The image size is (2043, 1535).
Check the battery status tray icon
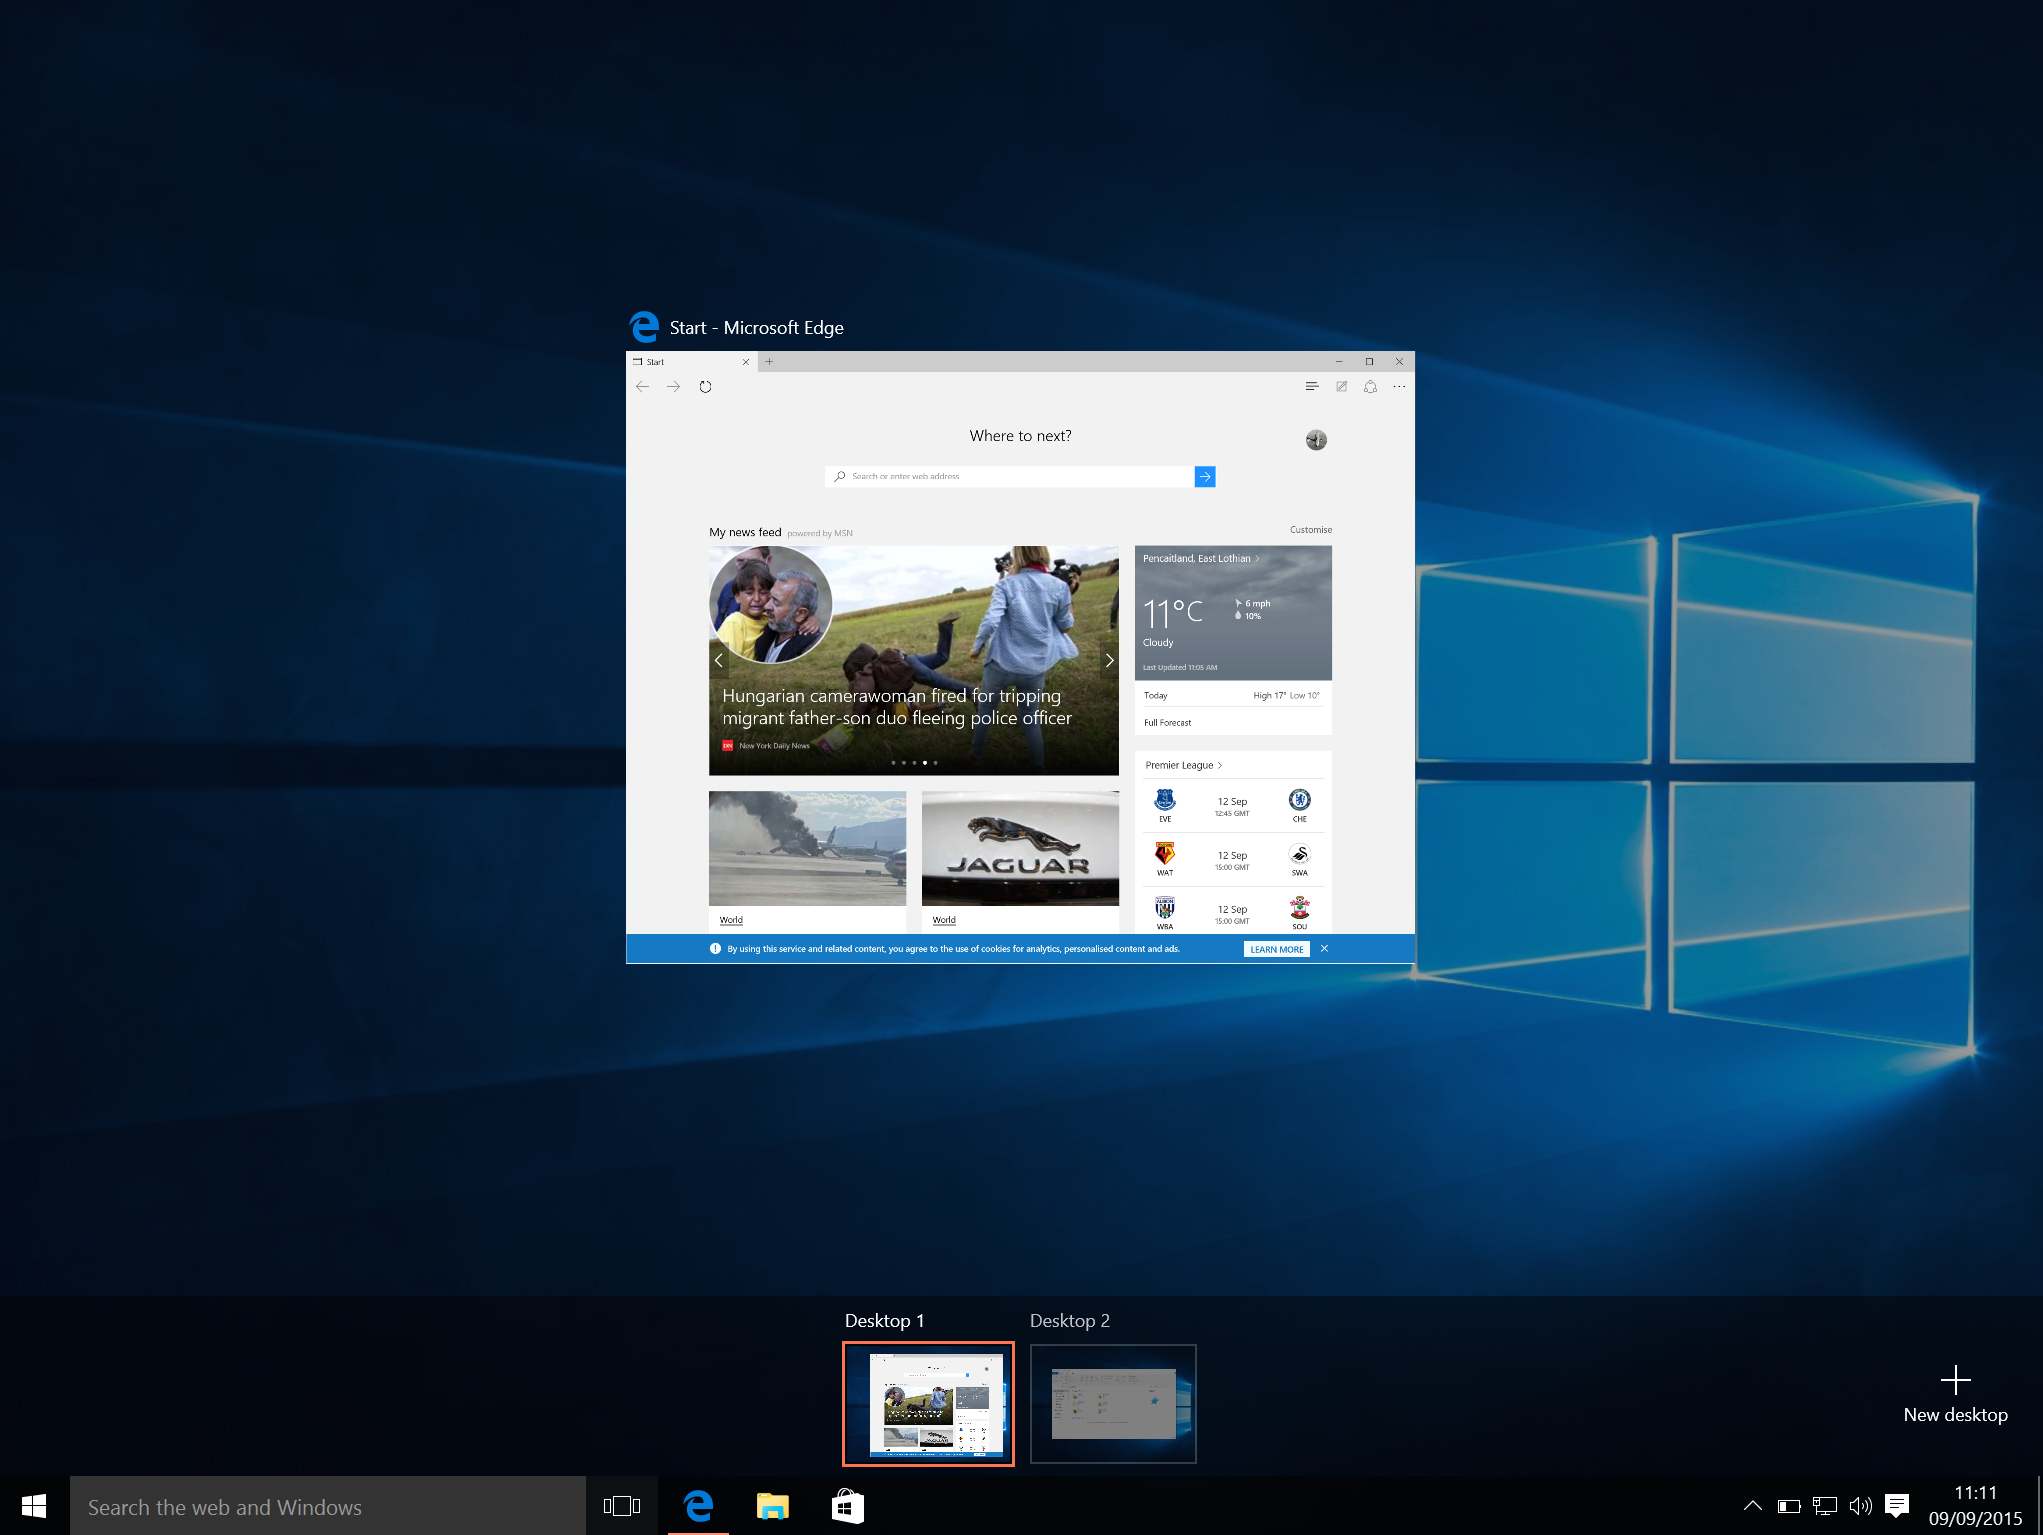point(1789,1506)
